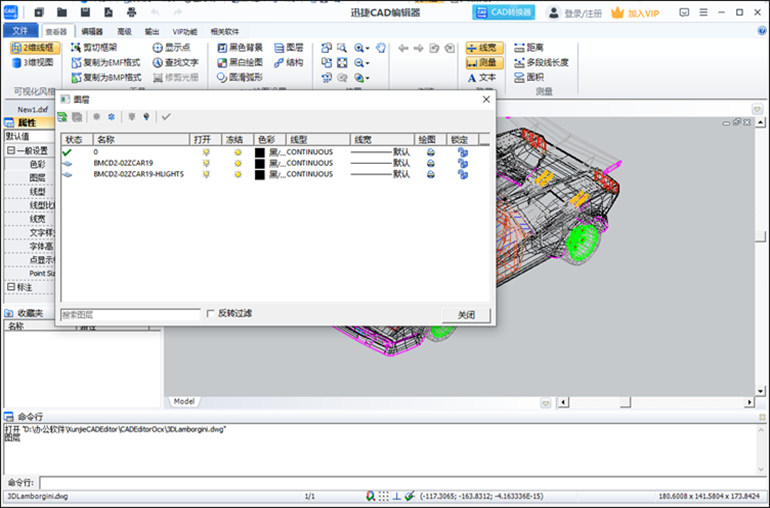Viewport: 770px width, 508px height.
Task: Click new layer icon in 图层 dialog
Action: point(62,117)
